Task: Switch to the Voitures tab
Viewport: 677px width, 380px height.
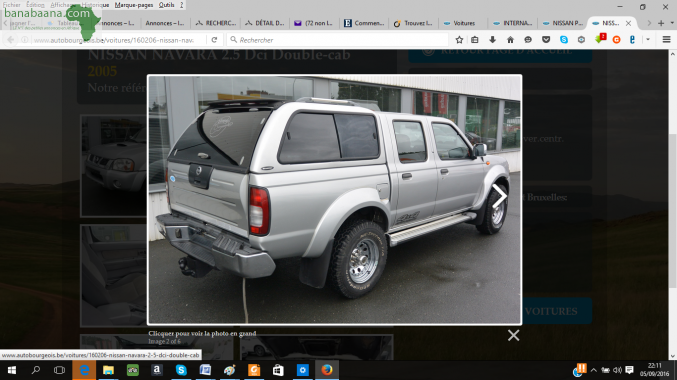Action: (464, 23)
